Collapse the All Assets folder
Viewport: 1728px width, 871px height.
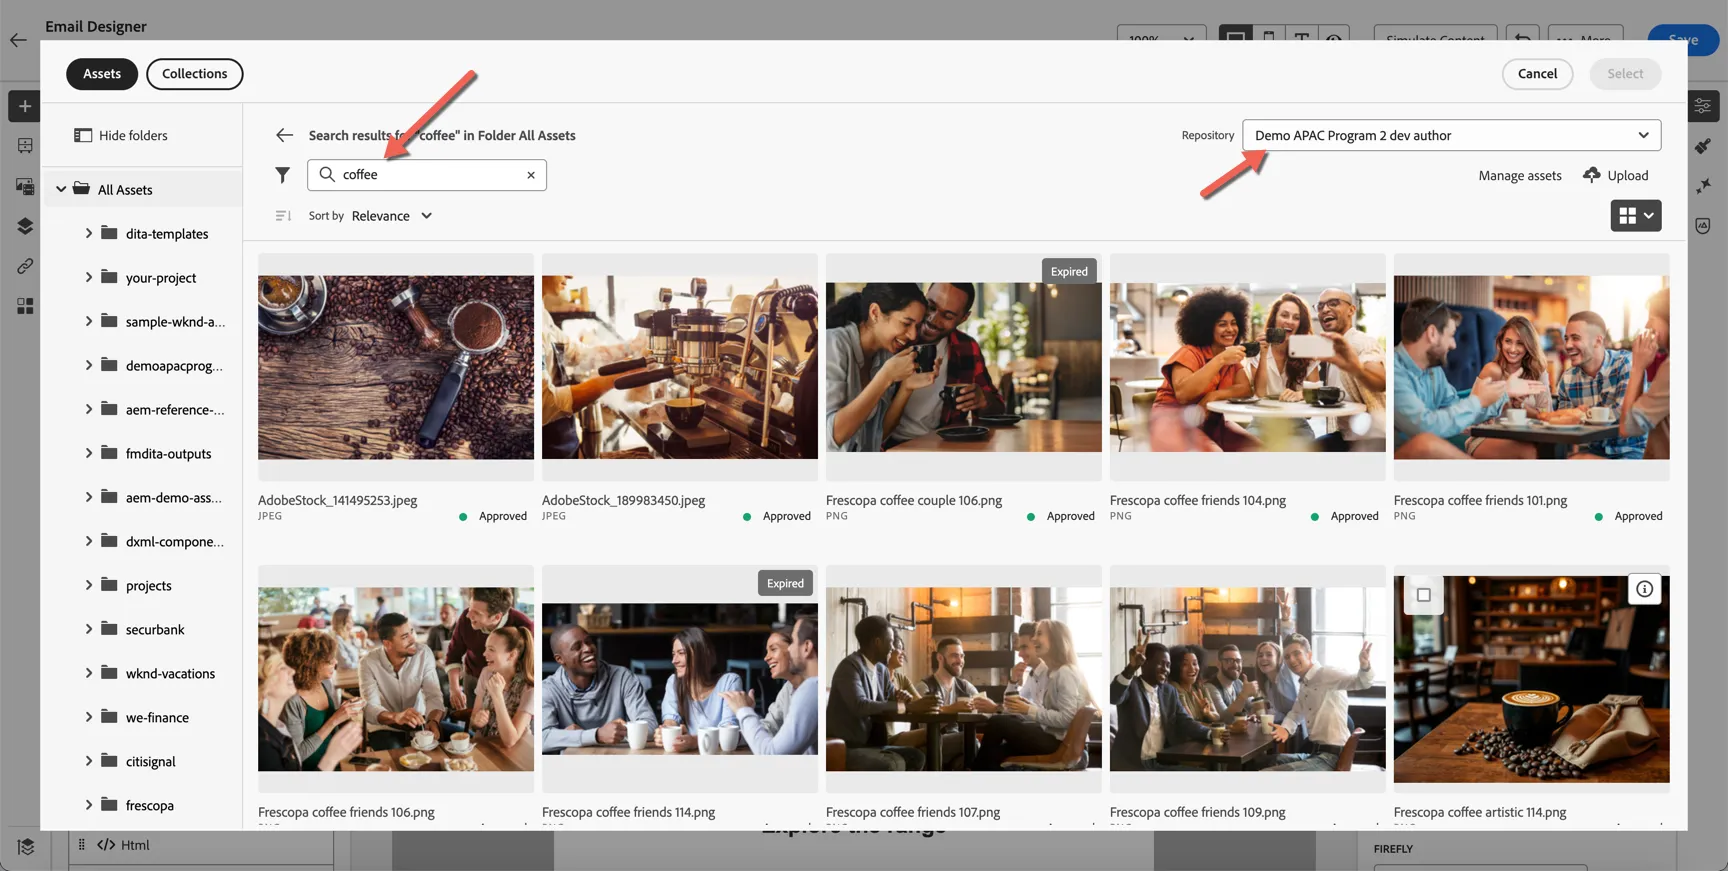point(61,189)
